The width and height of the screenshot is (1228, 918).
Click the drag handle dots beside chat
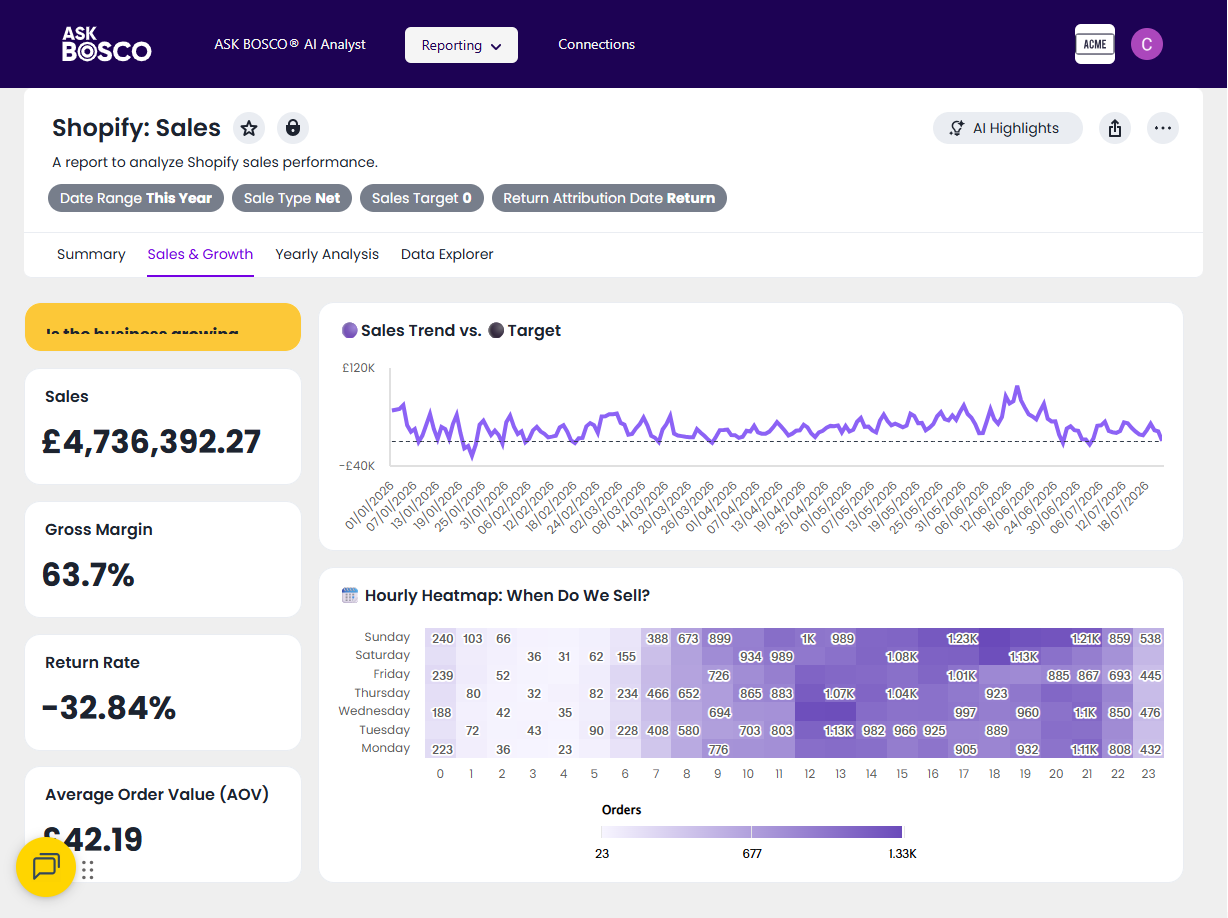point(88,870)
